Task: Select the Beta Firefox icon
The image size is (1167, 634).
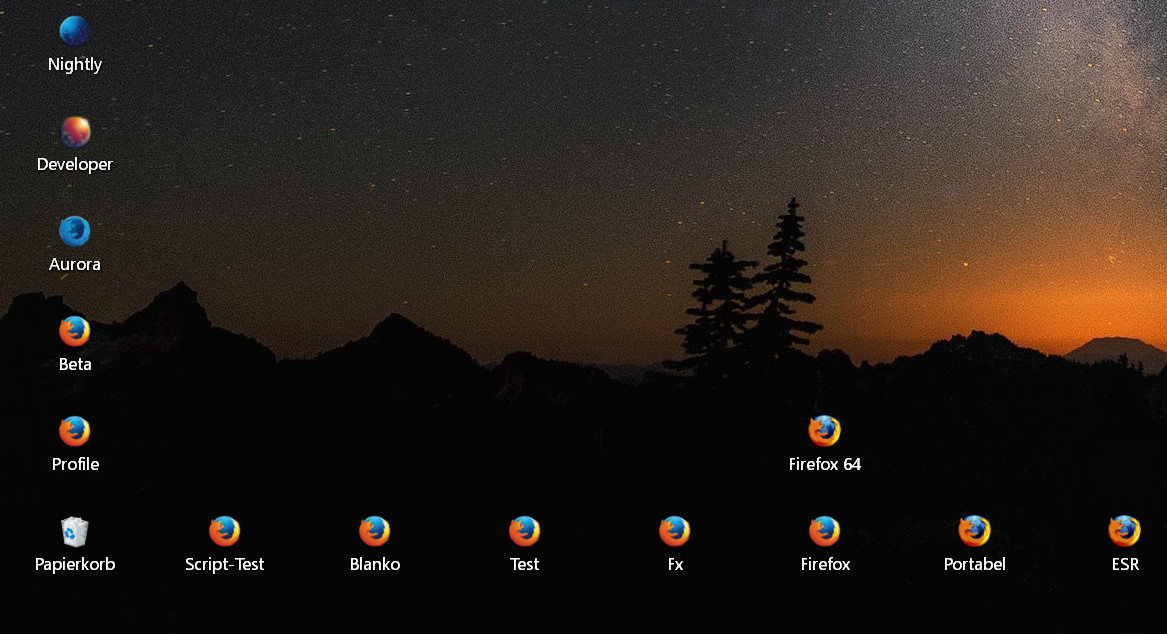Action: click(74, 331)
